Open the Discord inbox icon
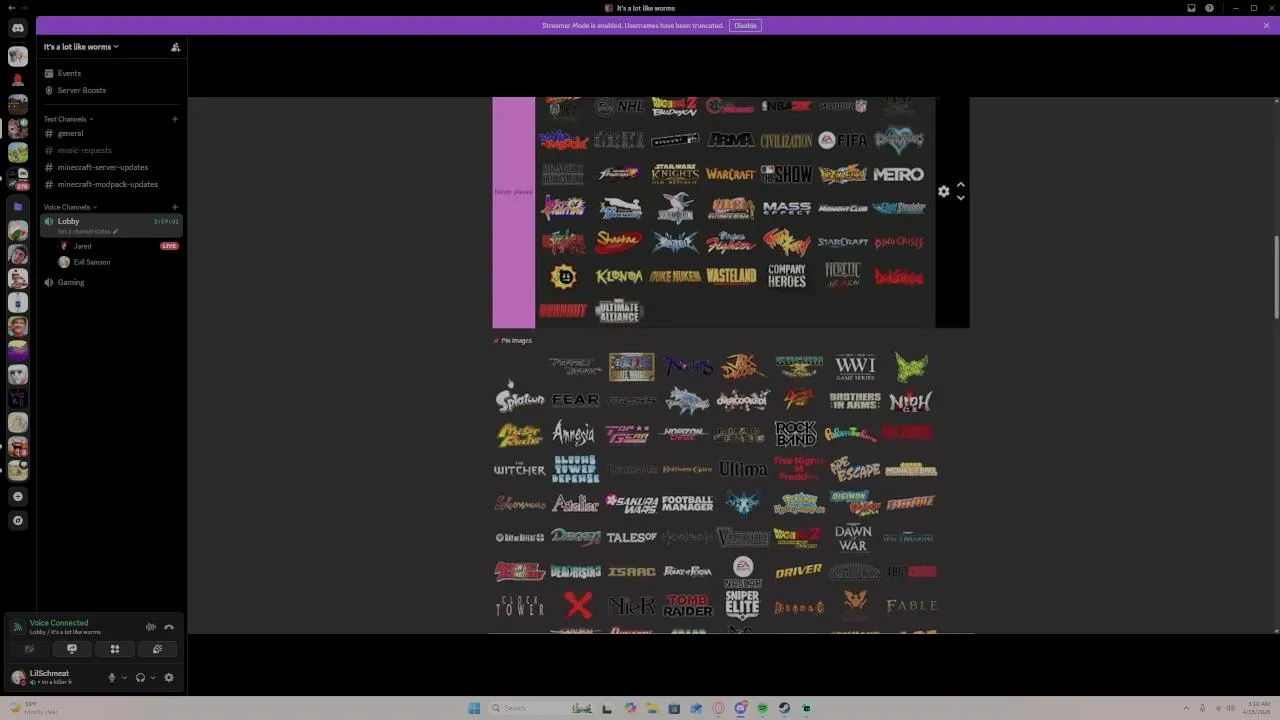1280x720 pixels. pyautogui.click(x=1191, y=8)
